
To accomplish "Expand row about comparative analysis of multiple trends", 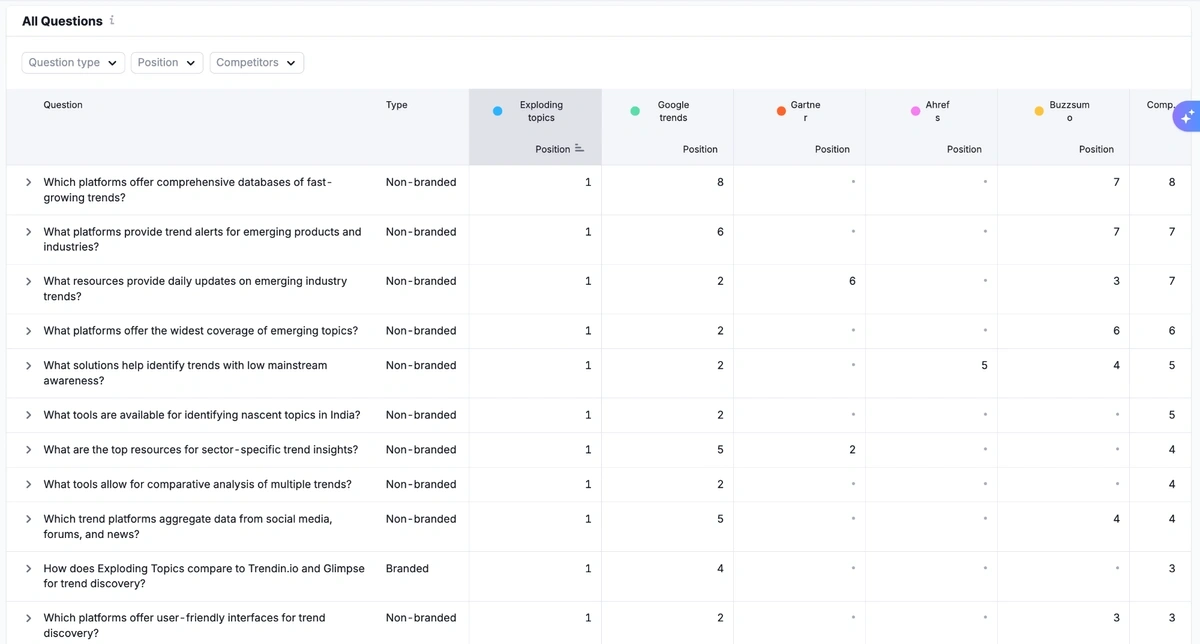I will tap(28, 484).
